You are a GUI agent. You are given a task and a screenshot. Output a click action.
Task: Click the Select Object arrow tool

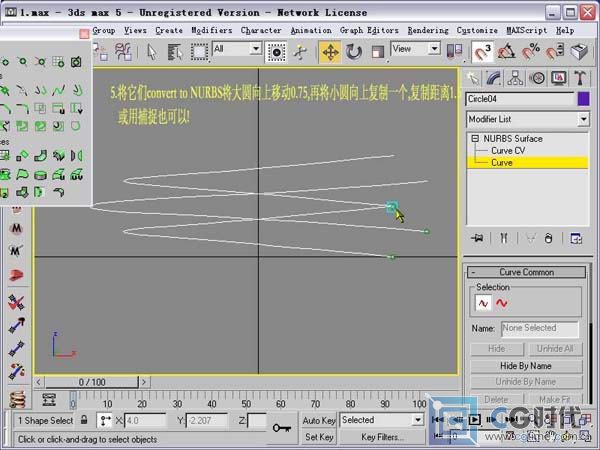point(152,52)
